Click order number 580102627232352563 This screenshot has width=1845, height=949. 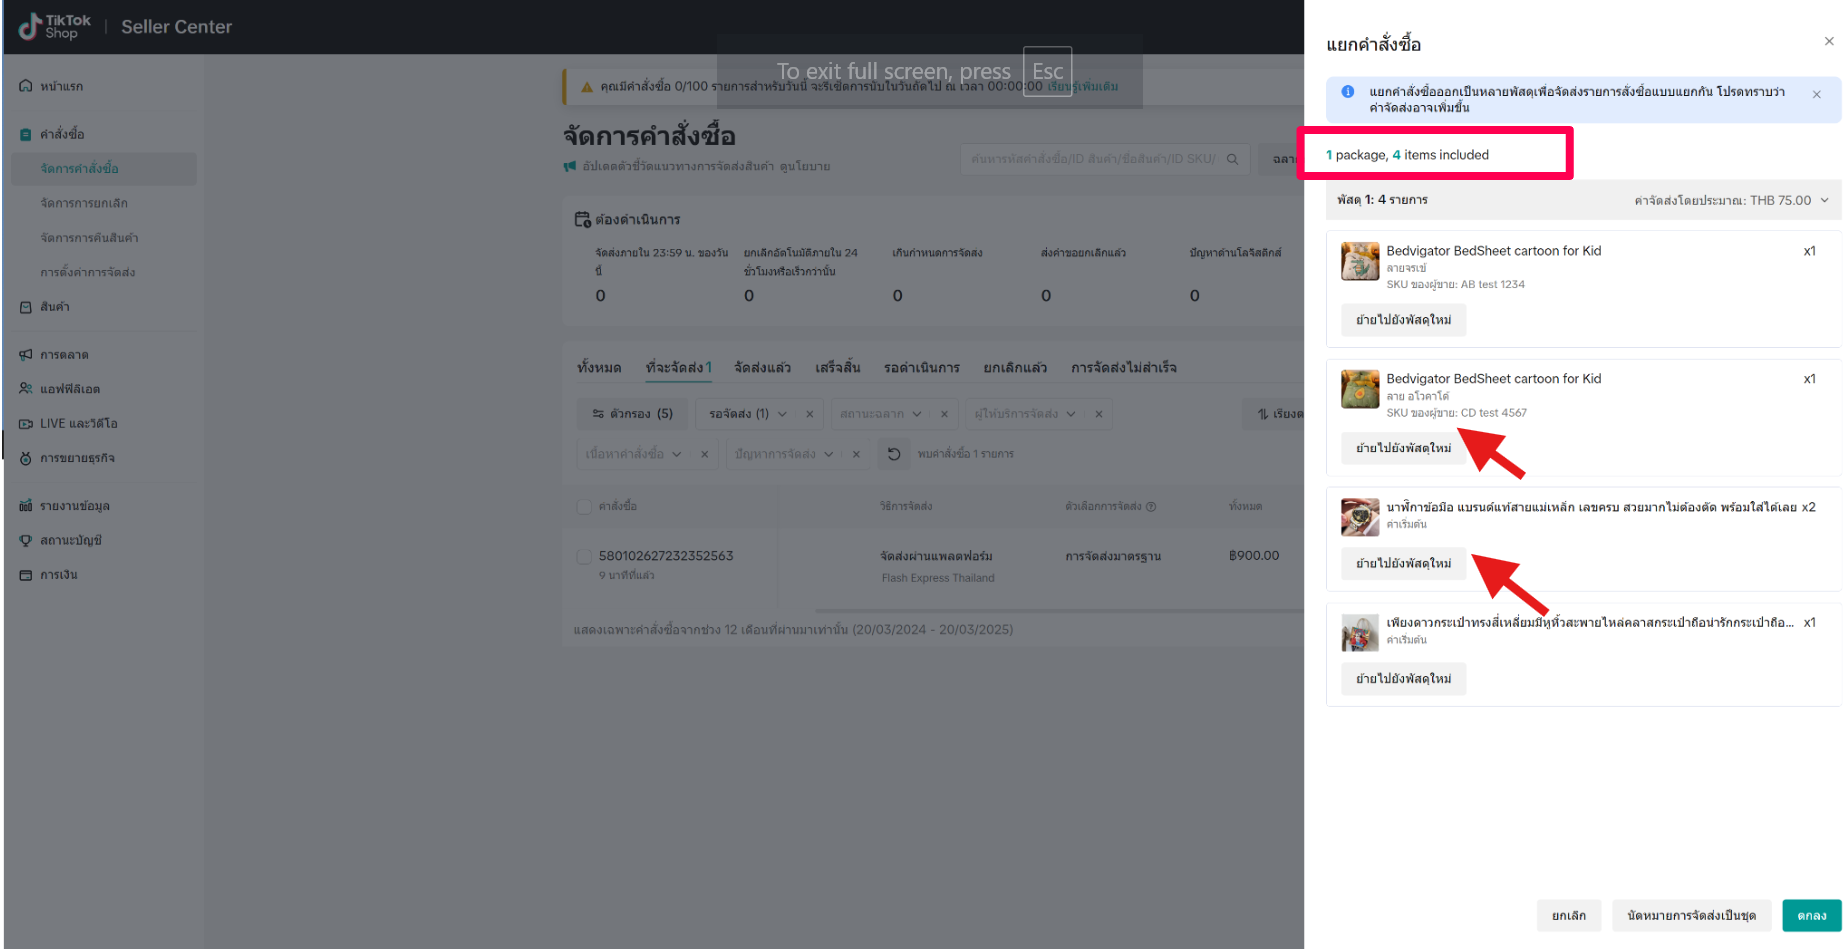(666, 556)
